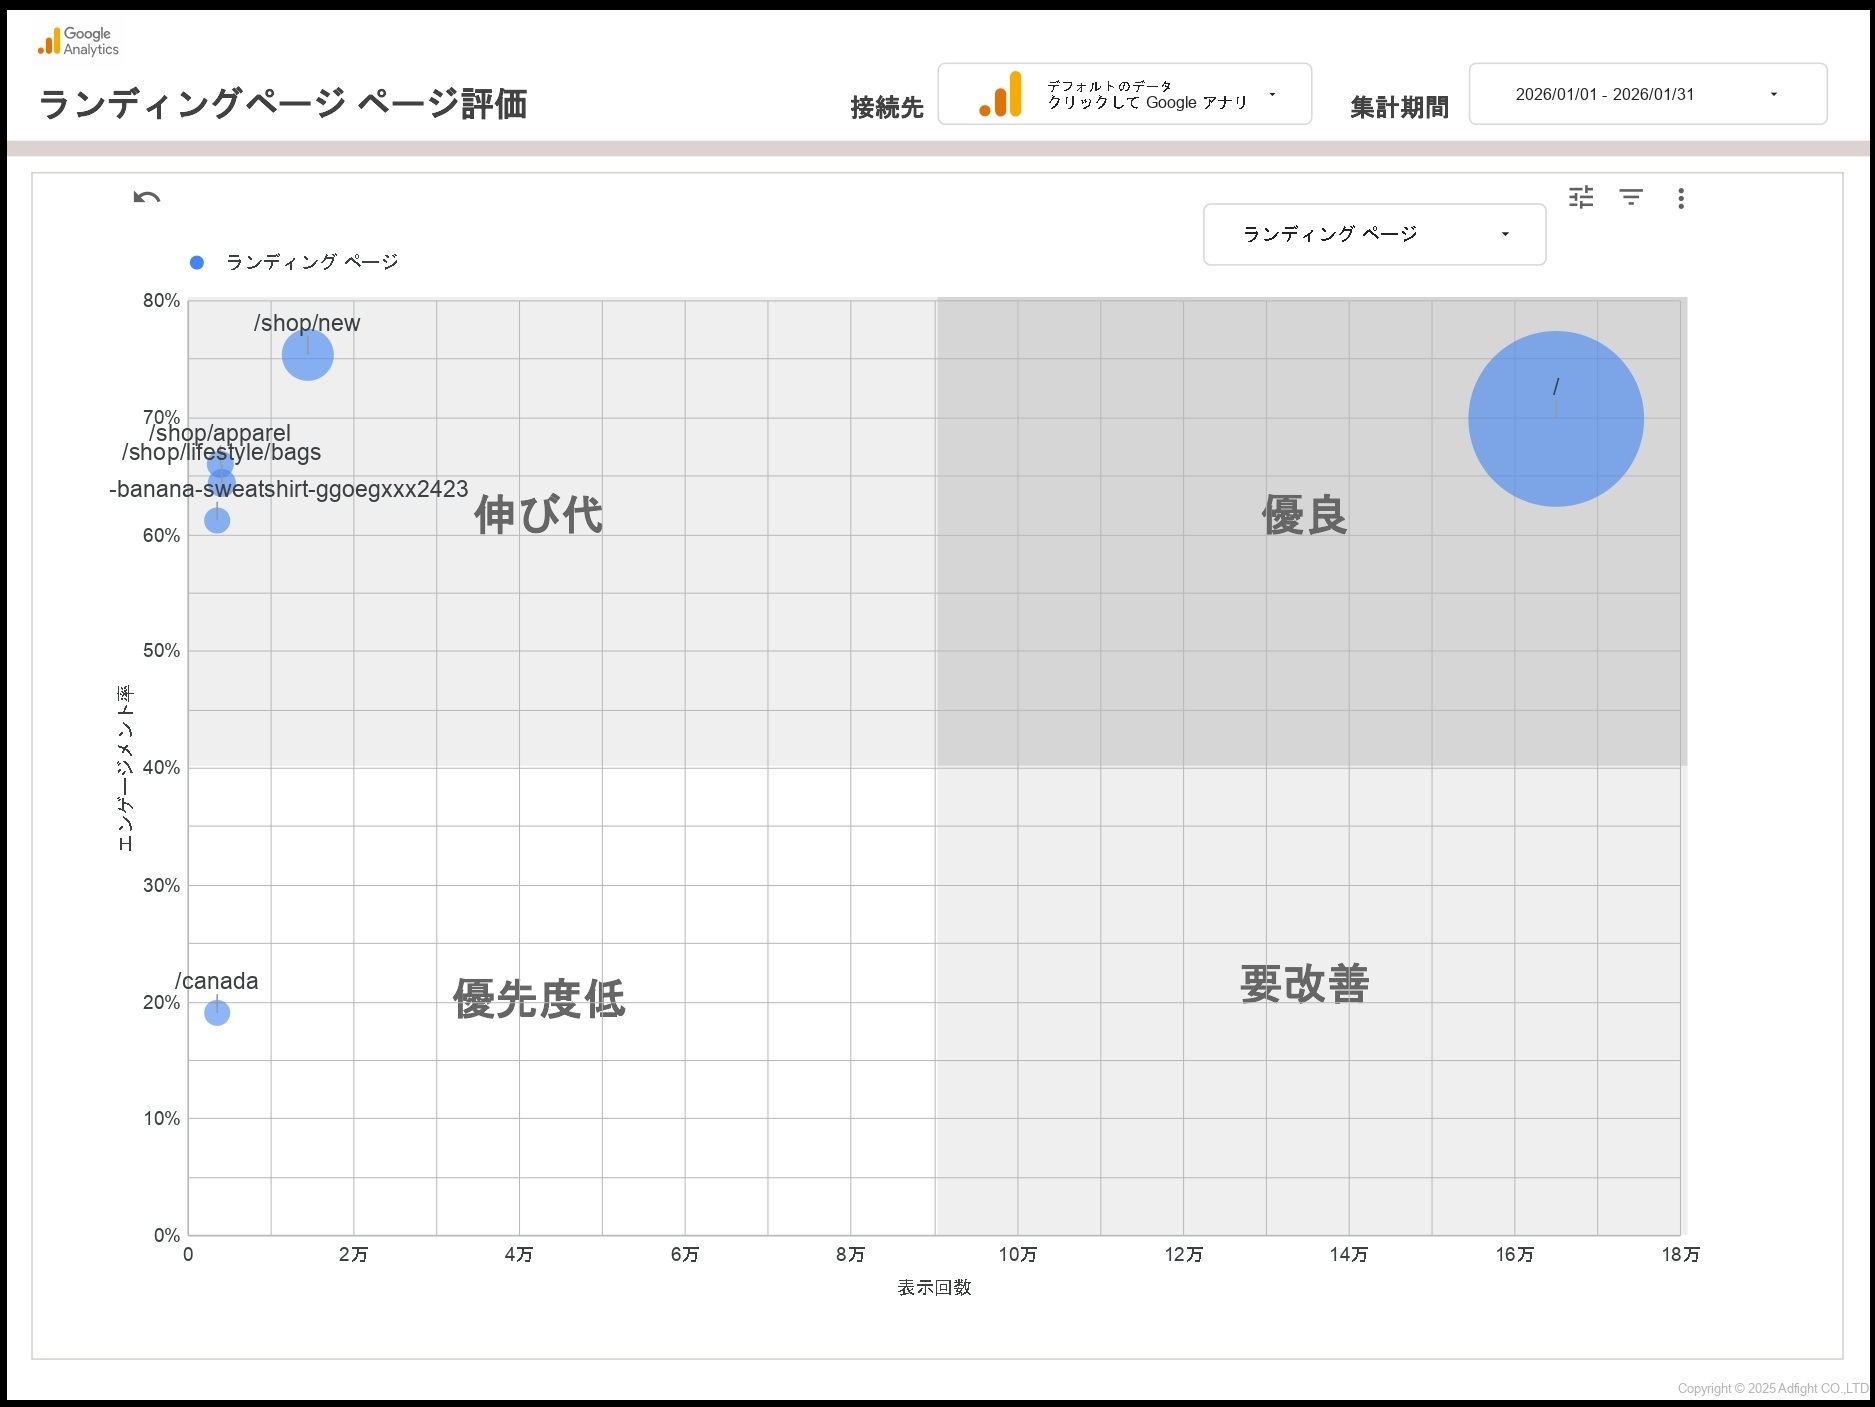Click the 優良 quadrant label
The width and height of the screenshot is (1875, 1407).
[x=1304, y=515]
